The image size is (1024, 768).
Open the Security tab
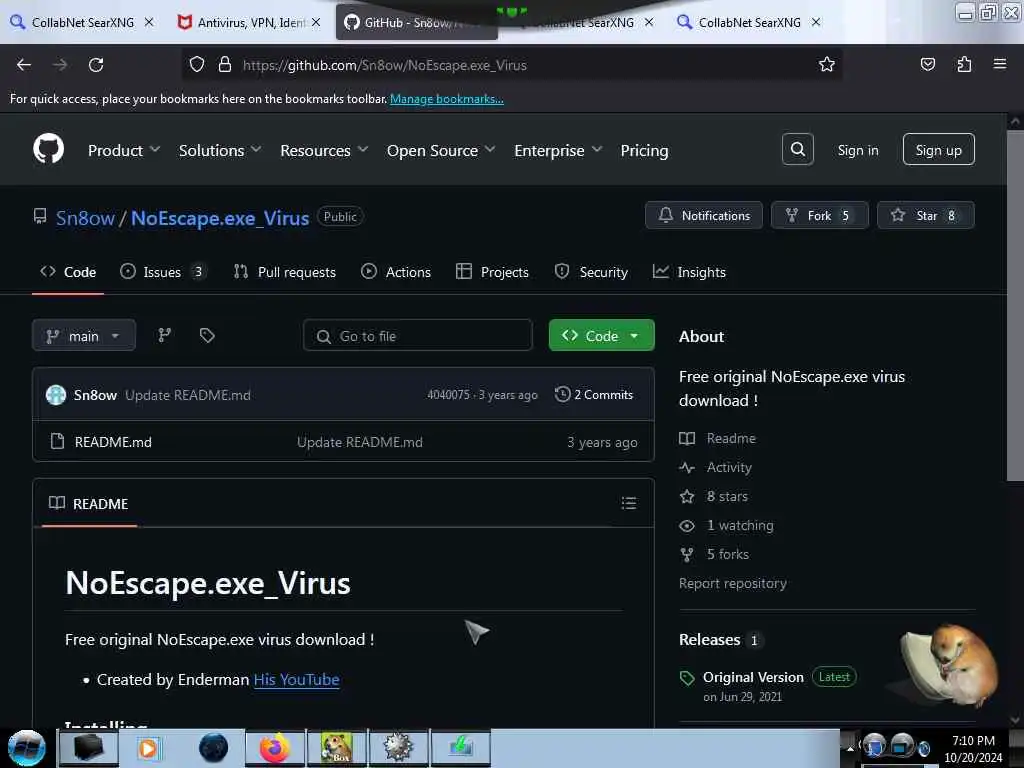point(591,272)
